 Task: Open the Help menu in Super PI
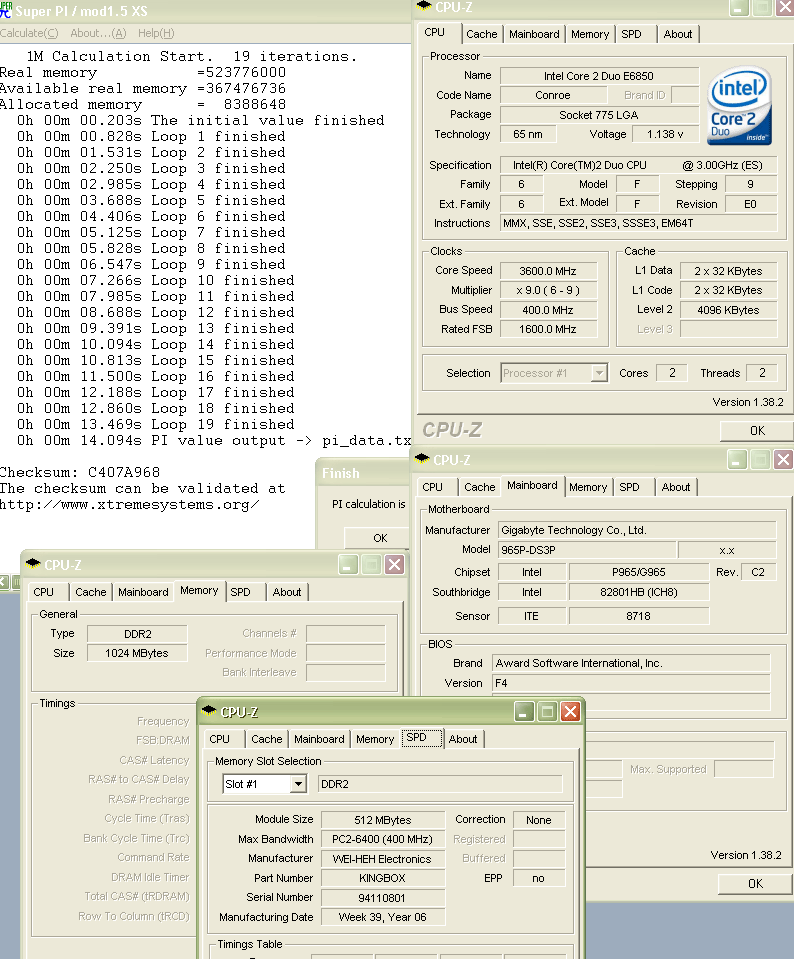(x=156, y=33)
